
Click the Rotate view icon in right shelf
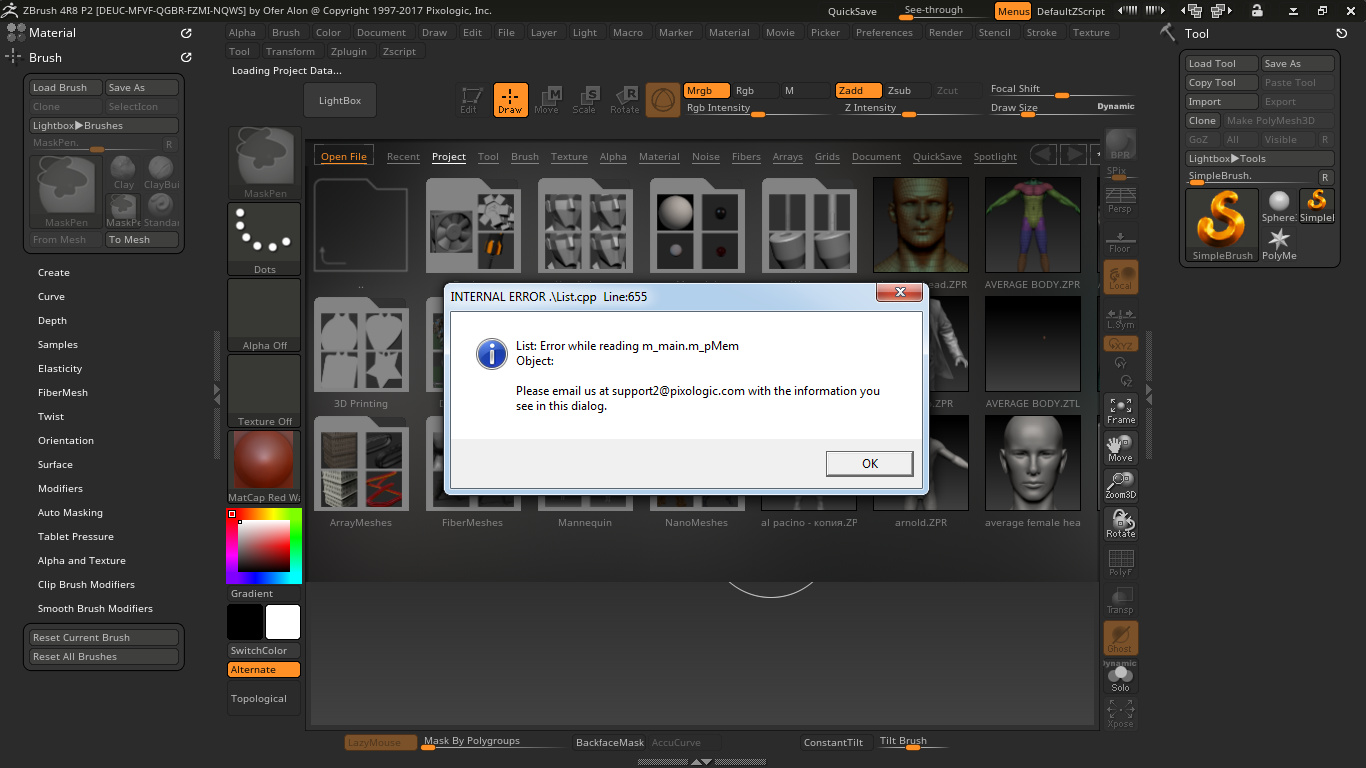coord(1120,524)
